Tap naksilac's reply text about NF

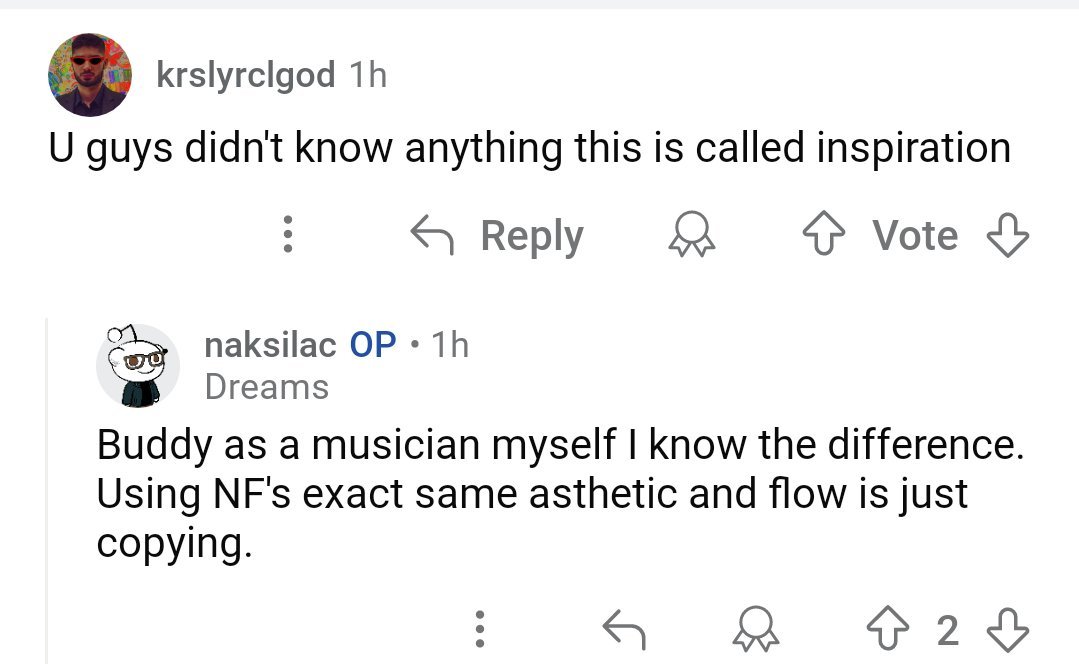point(560,494)
